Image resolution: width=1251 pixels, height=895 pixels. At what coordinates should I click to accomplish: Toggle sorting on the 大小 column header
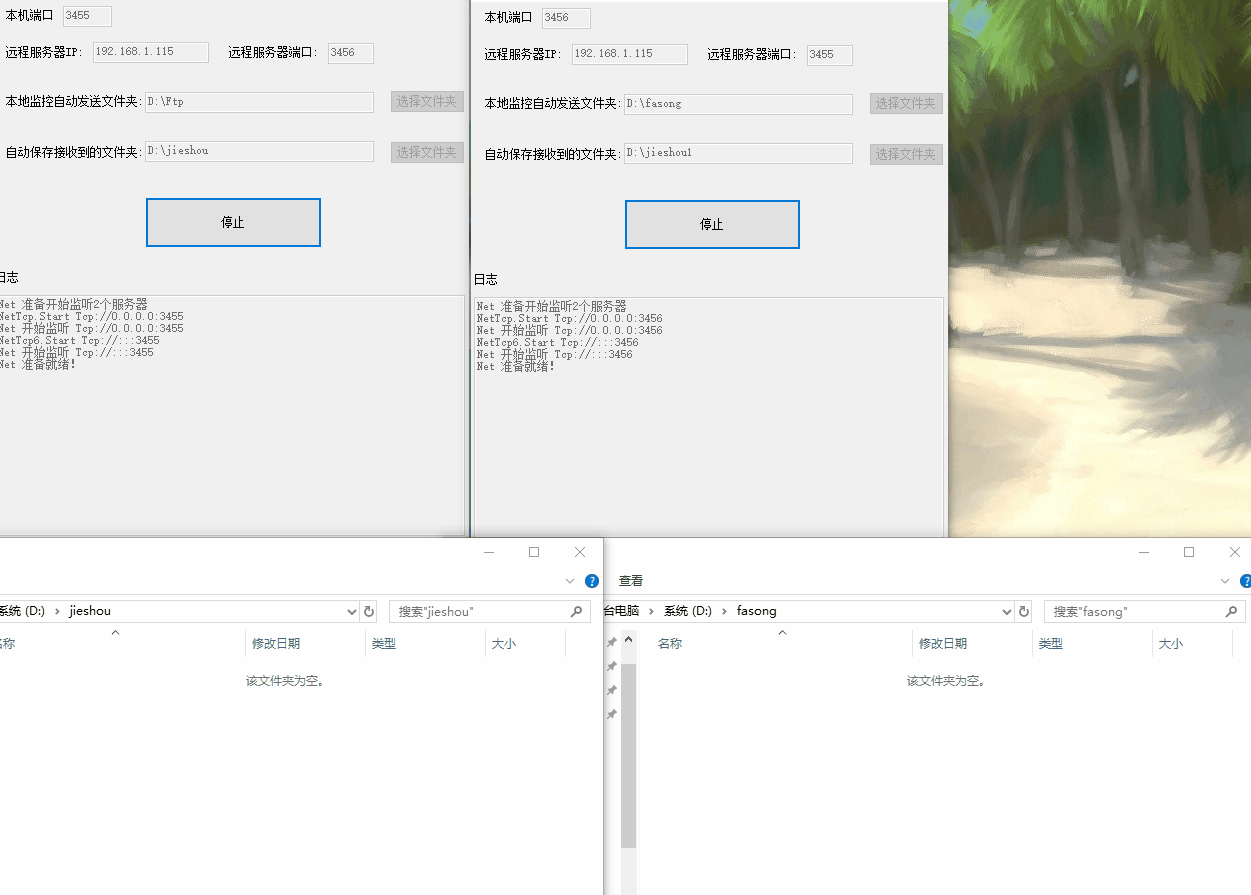(1170, 643)
